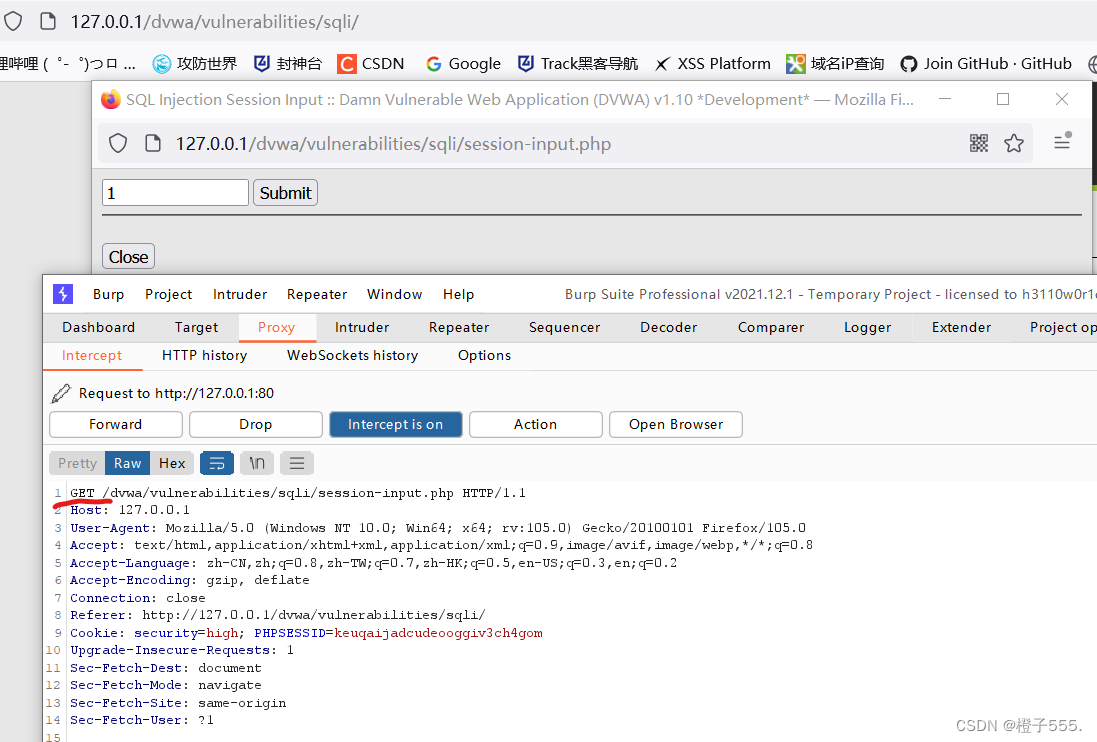The height and width of the screenshot is (742, 1097).
Task: Click the Submit button in the popup
Action: click(x=285, y=192)
